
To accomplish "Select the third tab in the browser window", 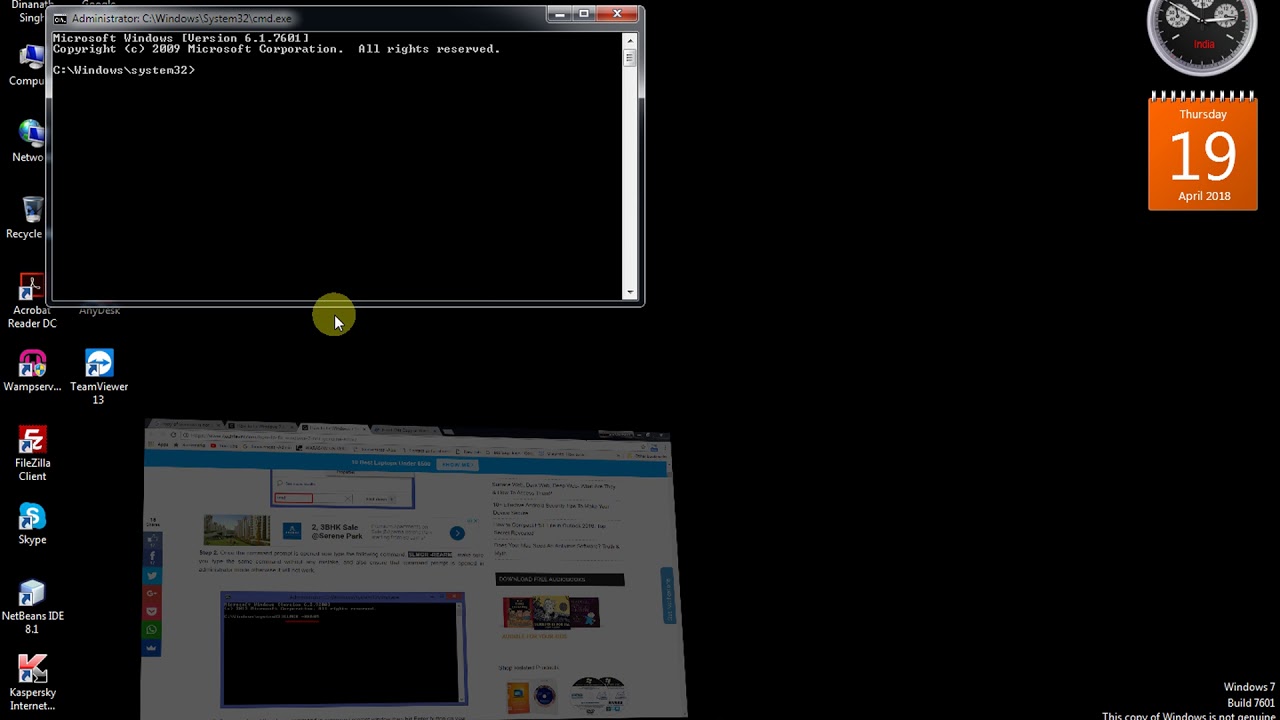I will point(336,428).
